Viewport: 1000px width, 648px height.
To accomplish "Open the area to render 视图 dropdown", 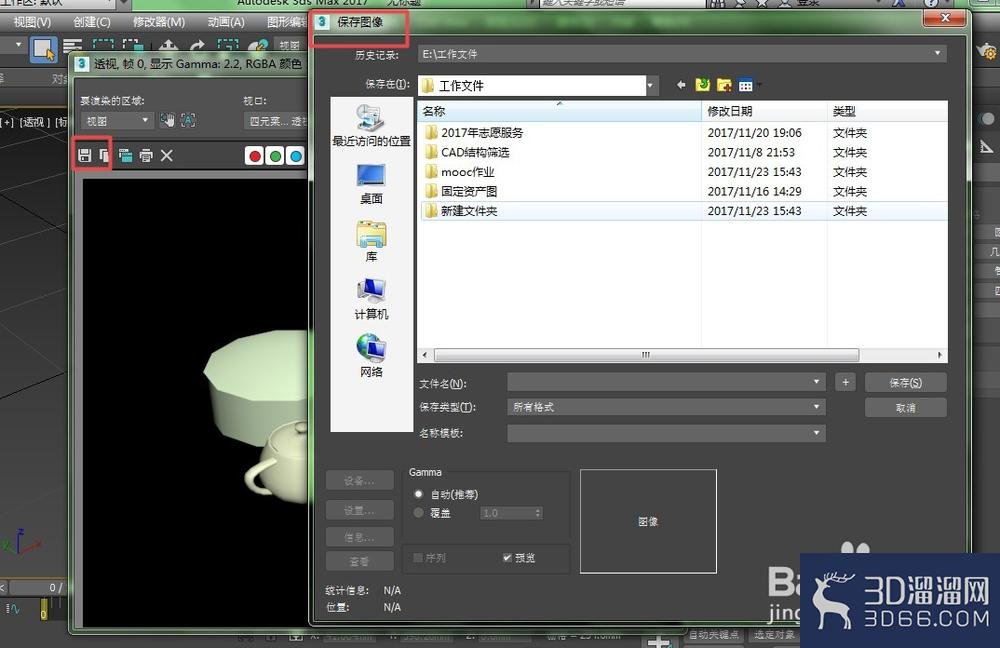I will coord(117,121).
